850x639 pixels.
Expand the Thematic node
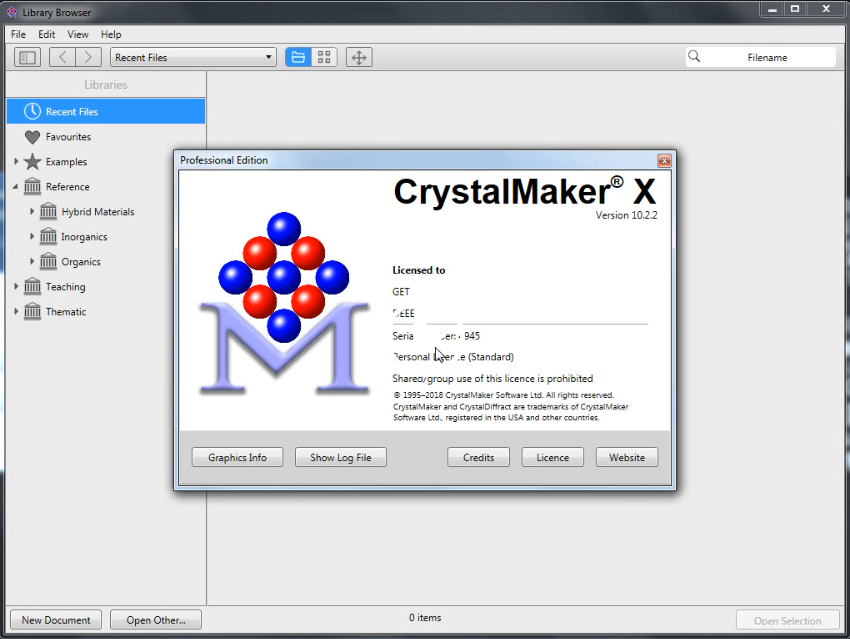click(x=16, y=311)
